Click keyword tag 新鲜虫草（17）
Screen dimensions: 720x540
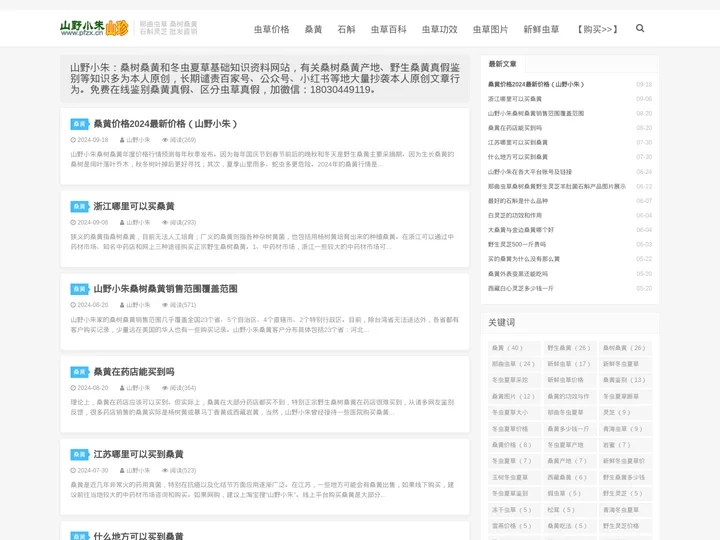(x=568, y=364)
